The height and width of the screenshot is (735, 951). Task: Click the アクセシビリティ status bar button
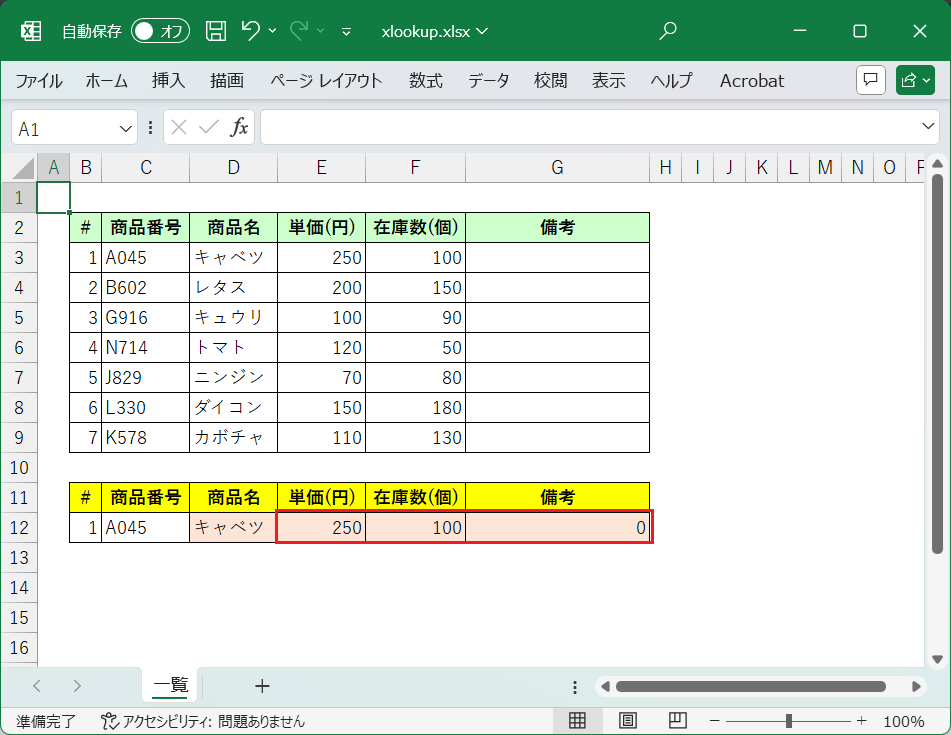(203, 721)
